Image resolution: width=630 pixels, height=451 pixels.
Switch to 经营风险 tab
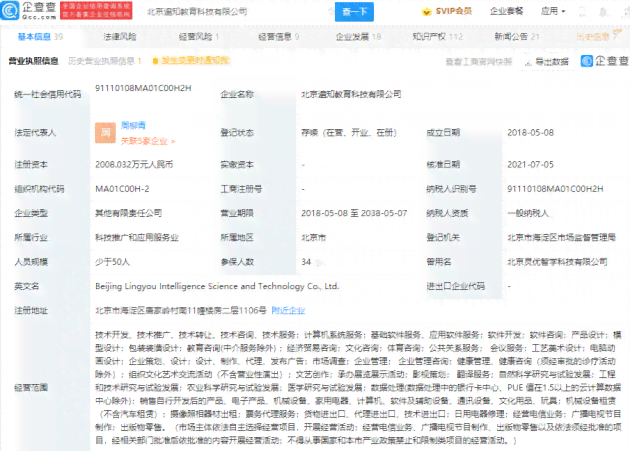click(x=199, y=37)
